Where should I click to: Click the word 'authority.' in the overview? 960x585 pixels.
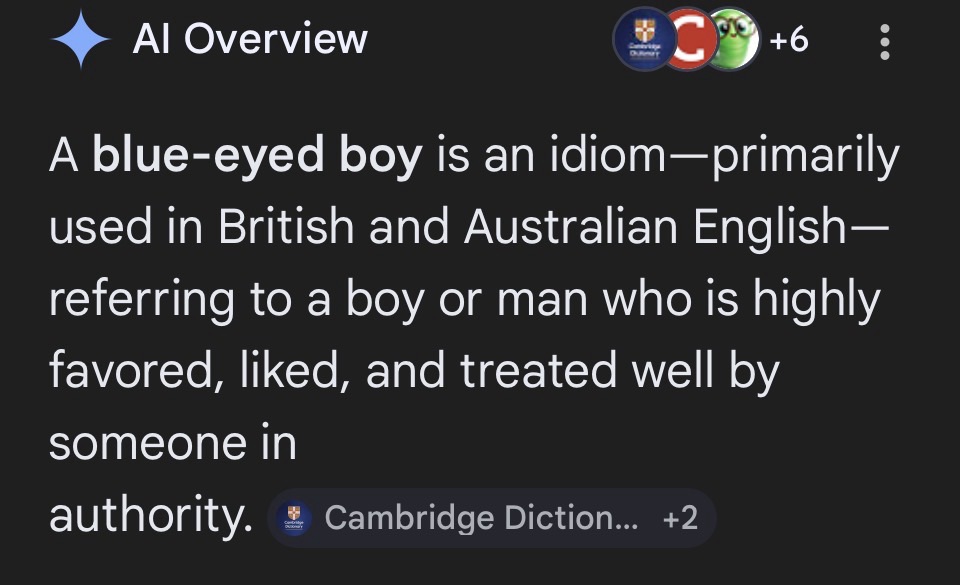150,516
